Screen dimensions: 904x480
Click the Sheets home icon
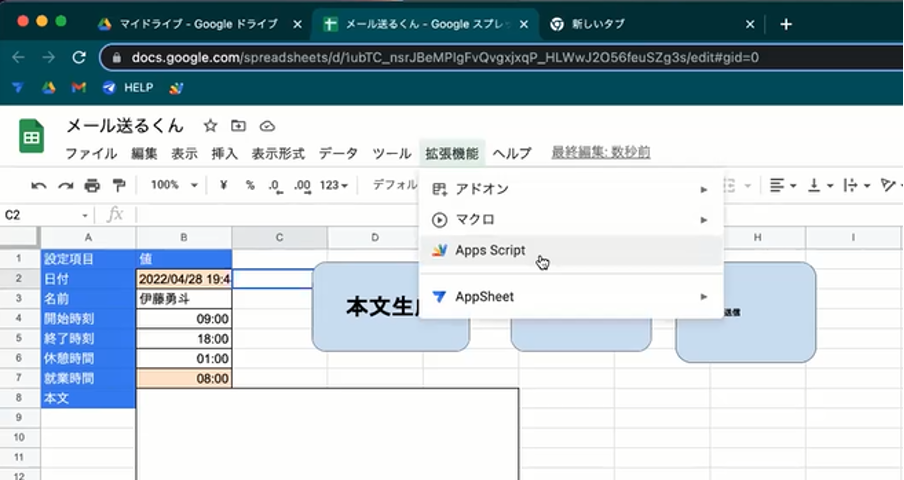[x=32, y=137]
